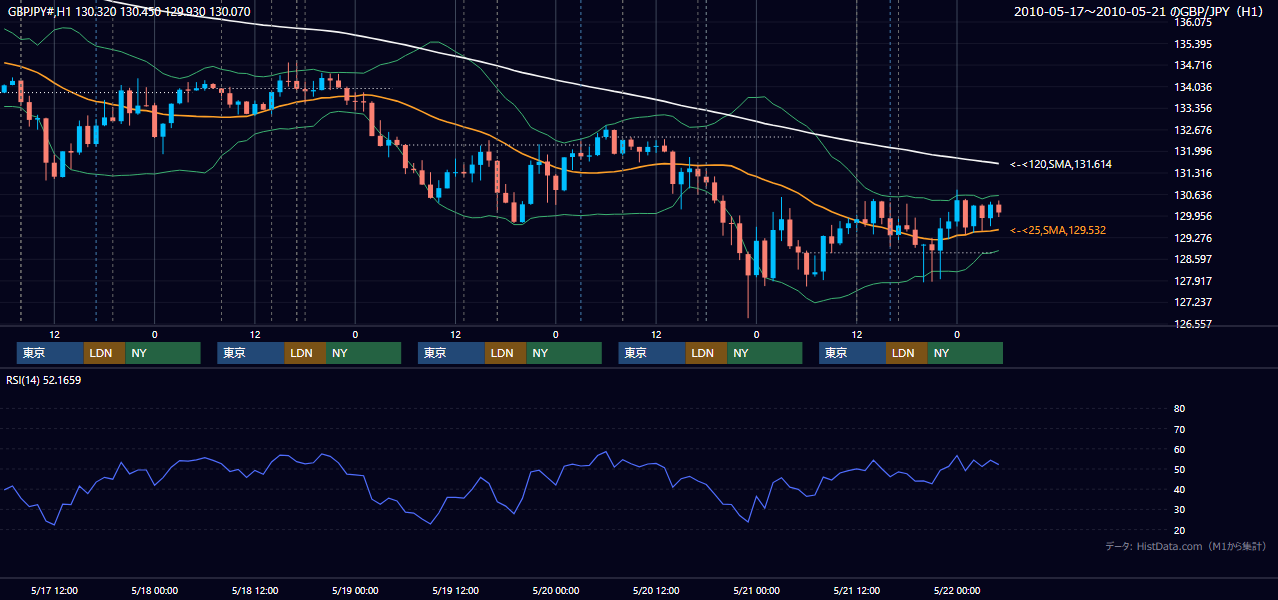Select the 5/22 00:00 time label

(957, 591)
